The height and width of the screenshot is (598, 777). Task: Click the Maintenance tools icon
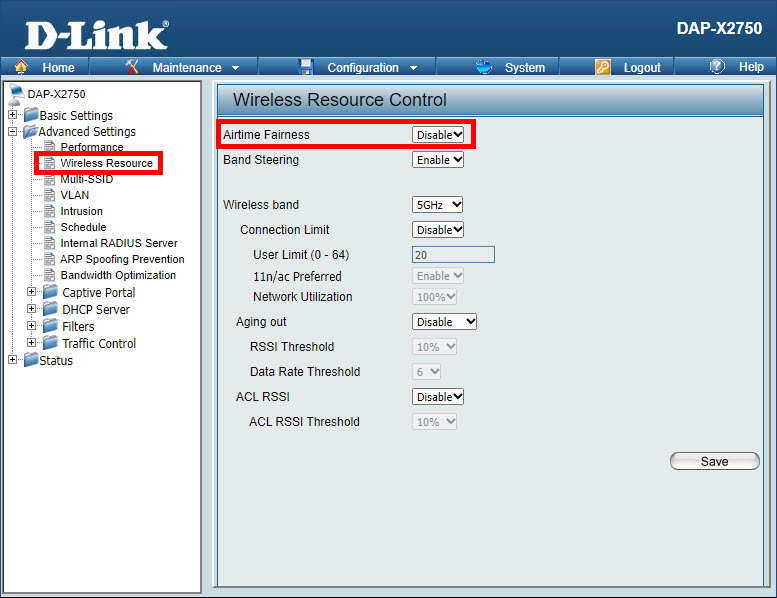tap(134, 67)
